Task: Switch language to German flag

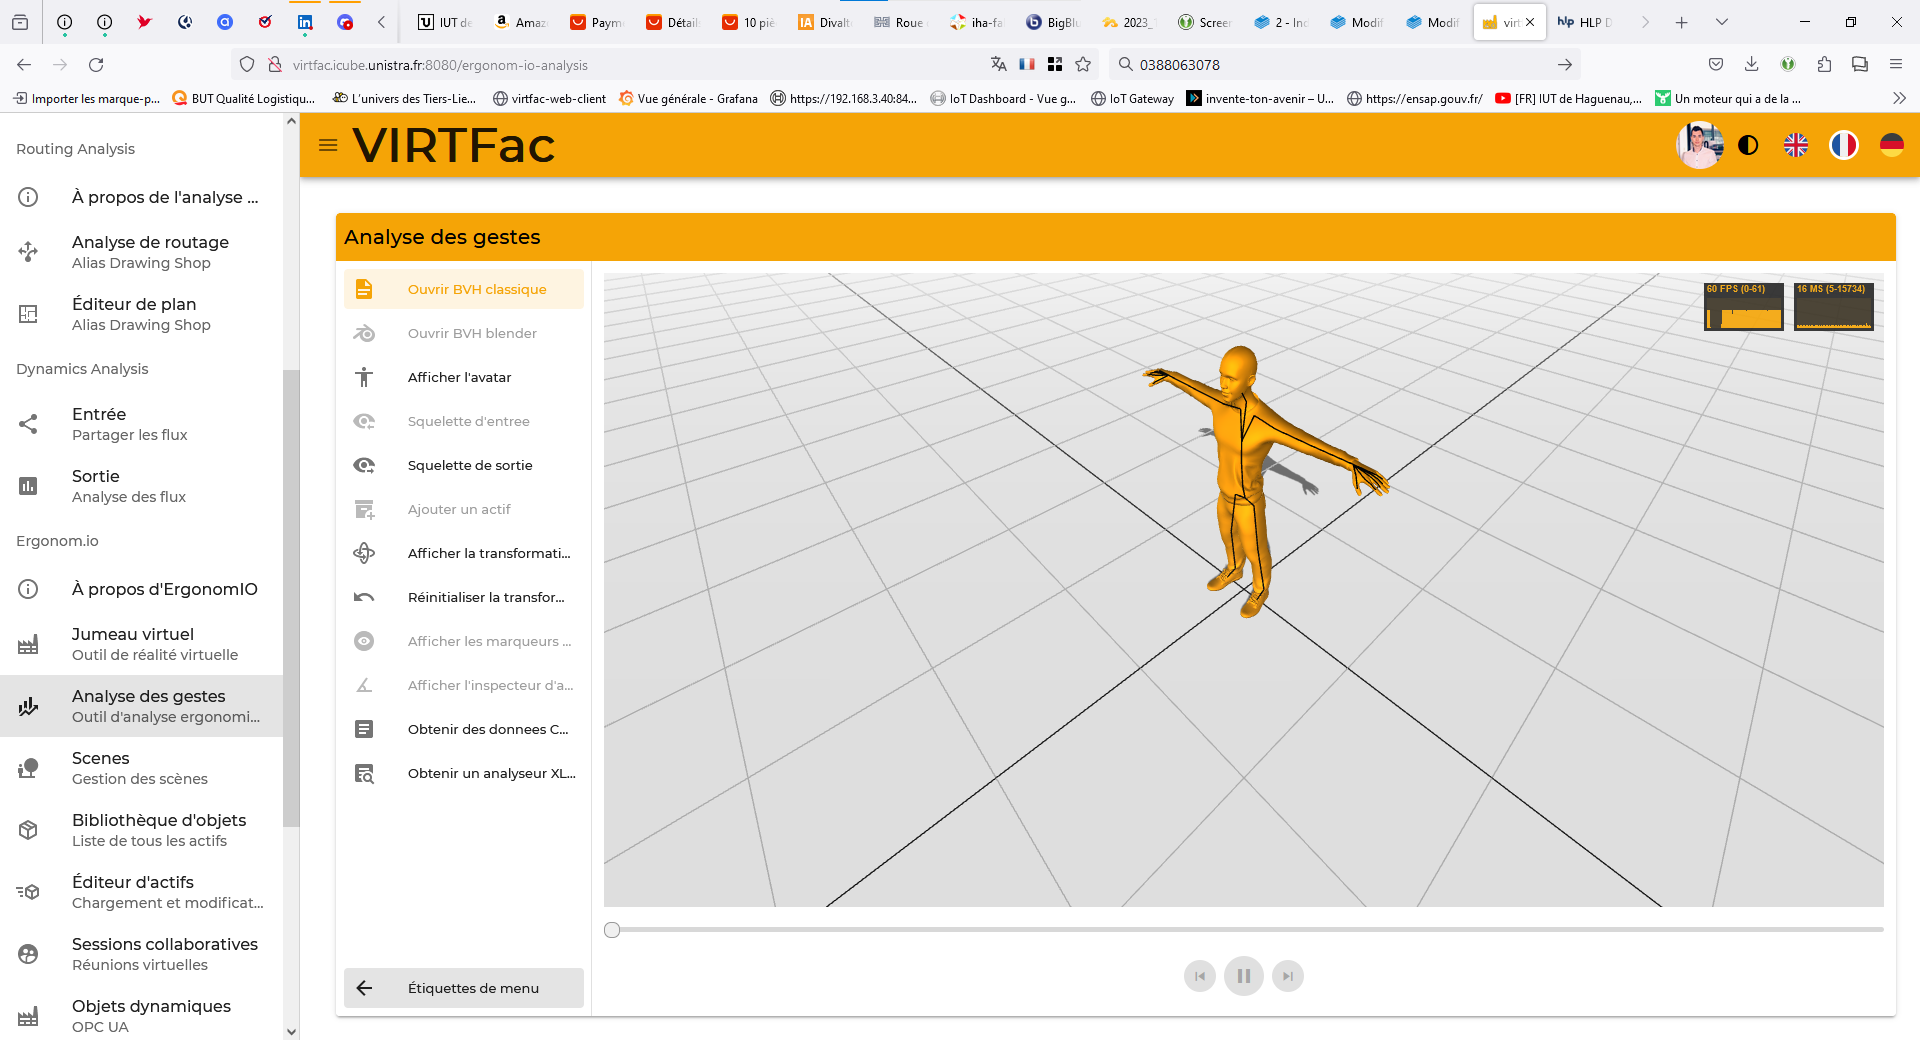Action: tap(1892, 145)
